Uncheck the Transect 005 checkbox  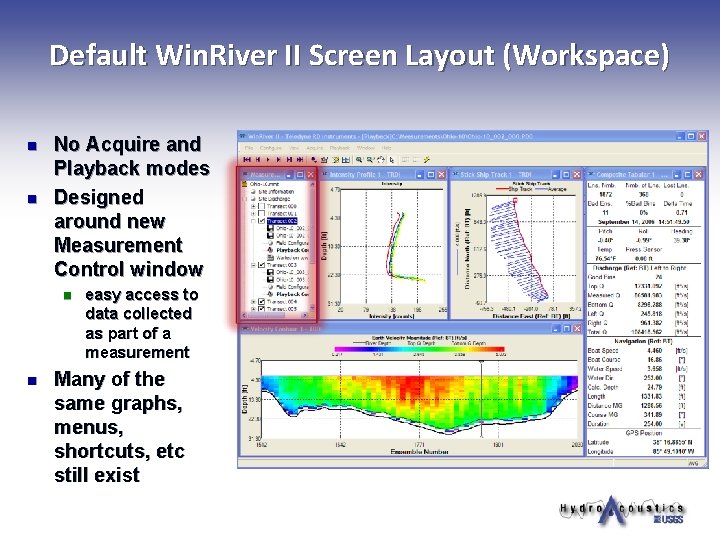coord(261,309)
